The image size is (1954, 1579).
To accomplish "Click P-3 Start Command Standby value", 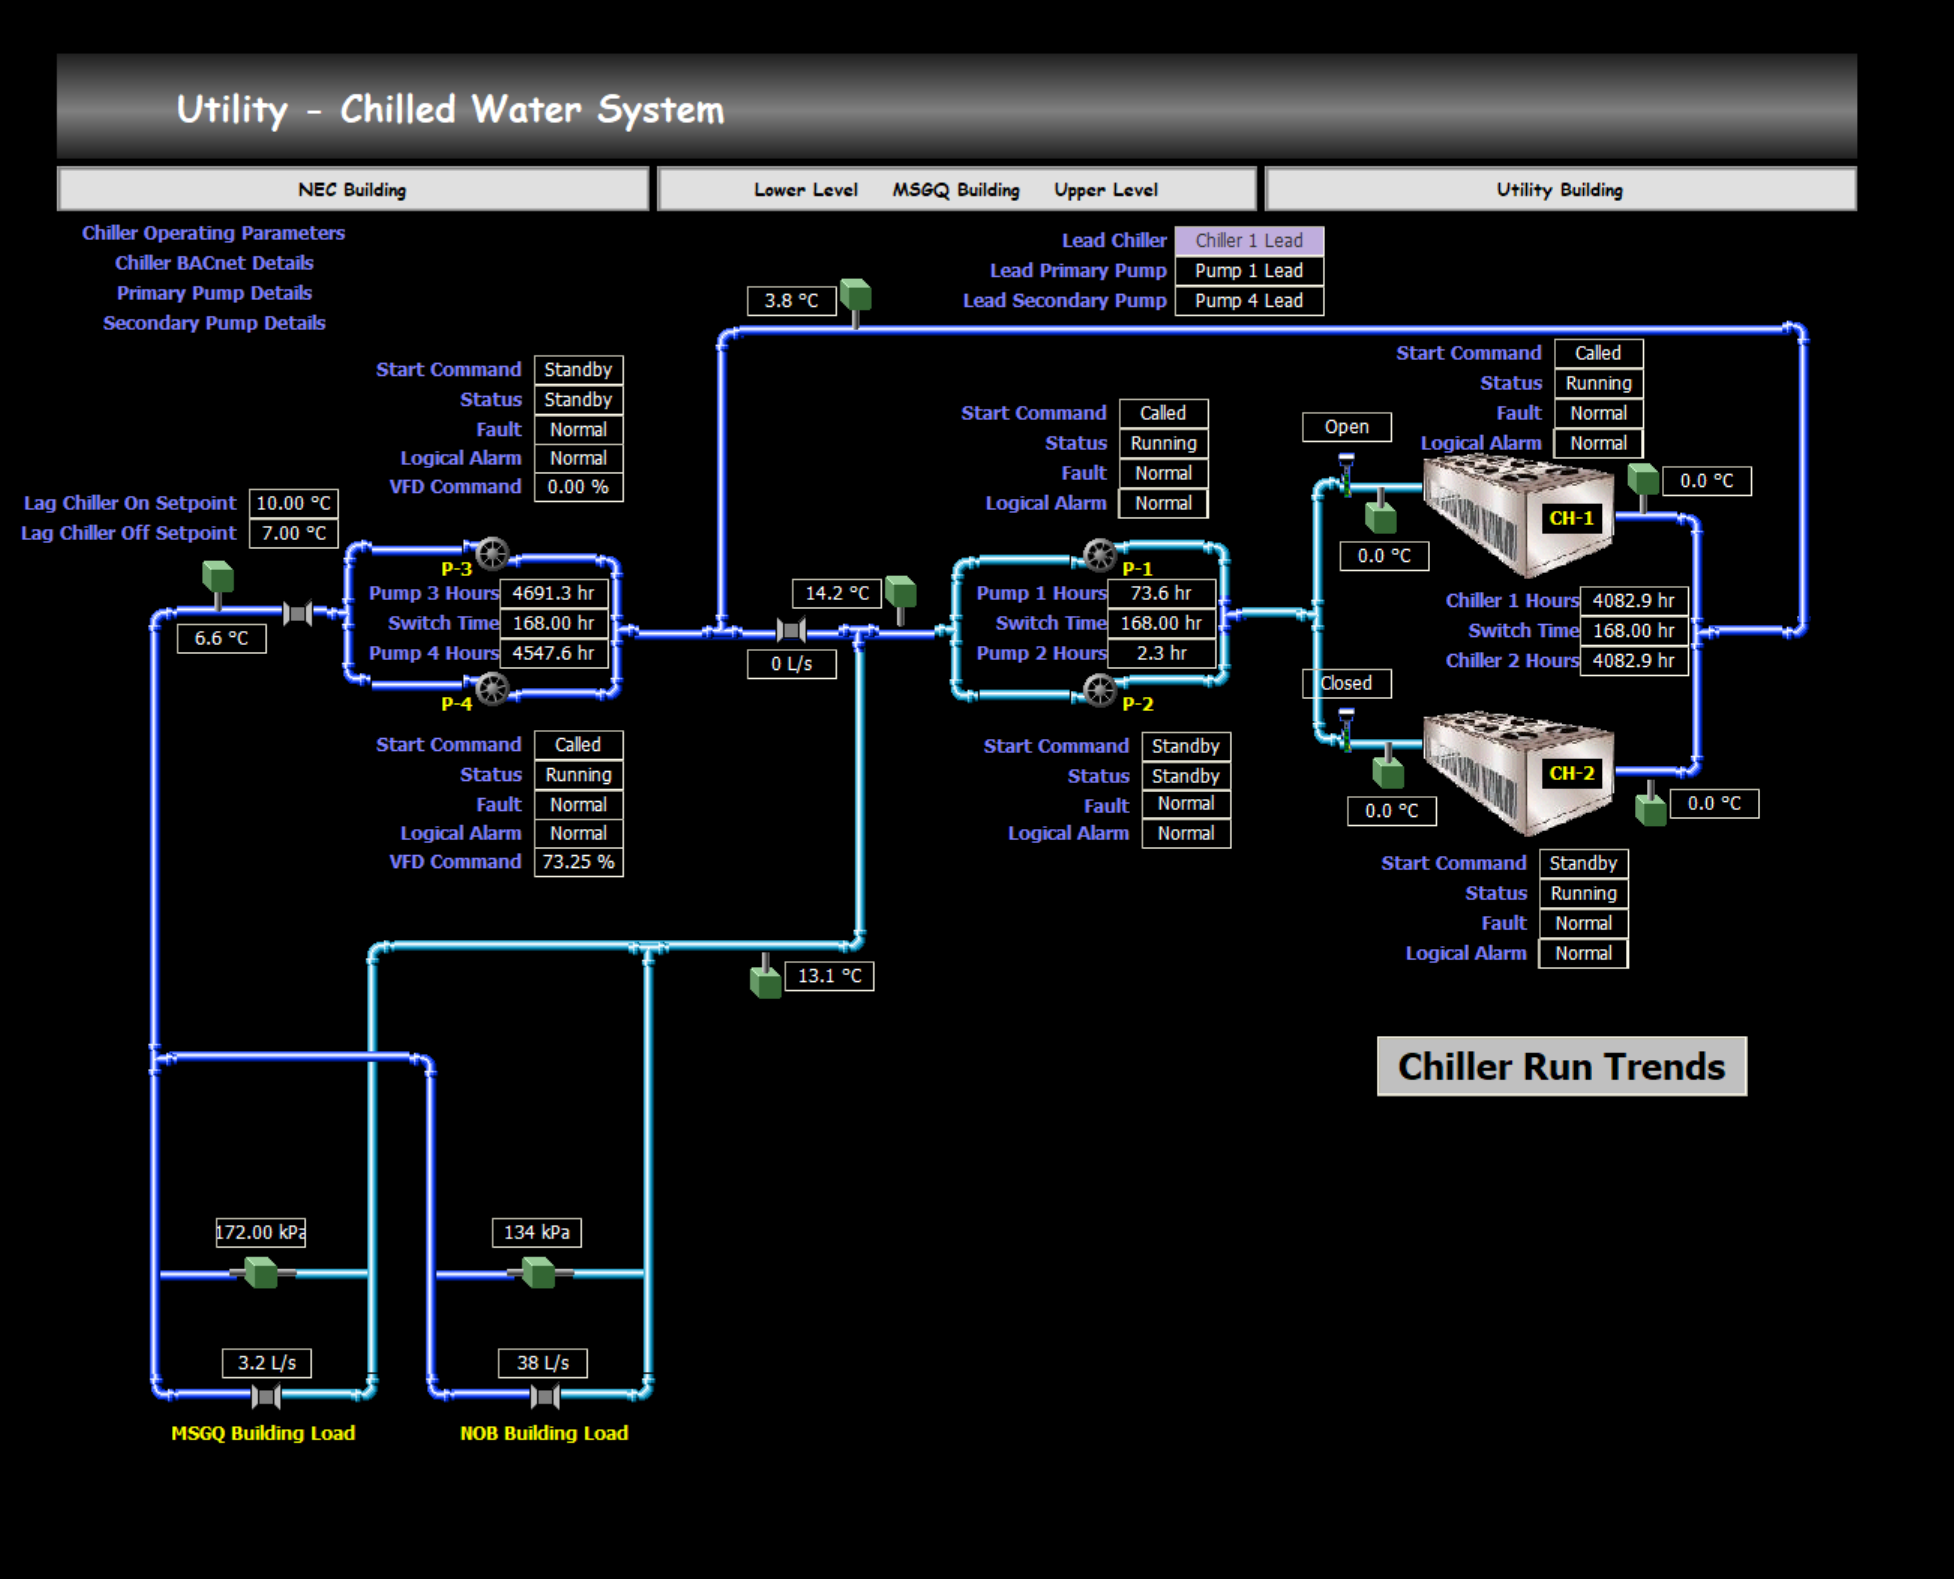I will 579,370.
